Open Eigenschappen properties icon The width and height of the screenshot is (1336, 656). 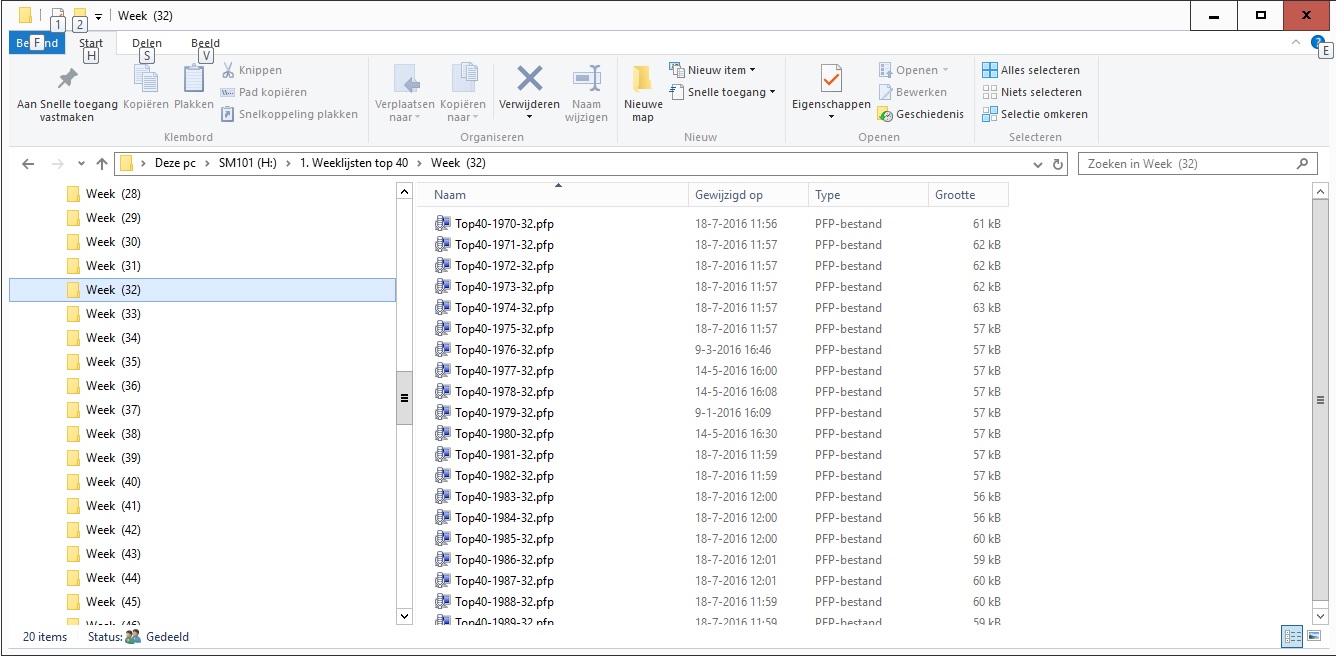831,79
